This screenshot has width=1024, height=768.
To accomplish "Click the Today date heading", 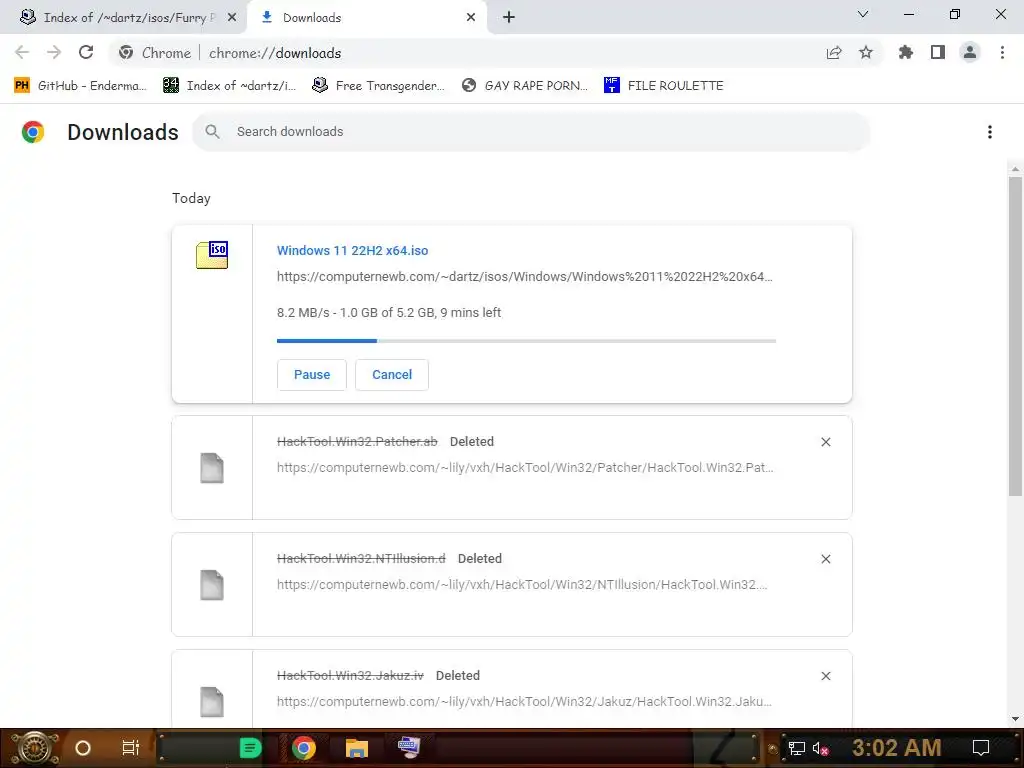I will (x=191, y=199).
